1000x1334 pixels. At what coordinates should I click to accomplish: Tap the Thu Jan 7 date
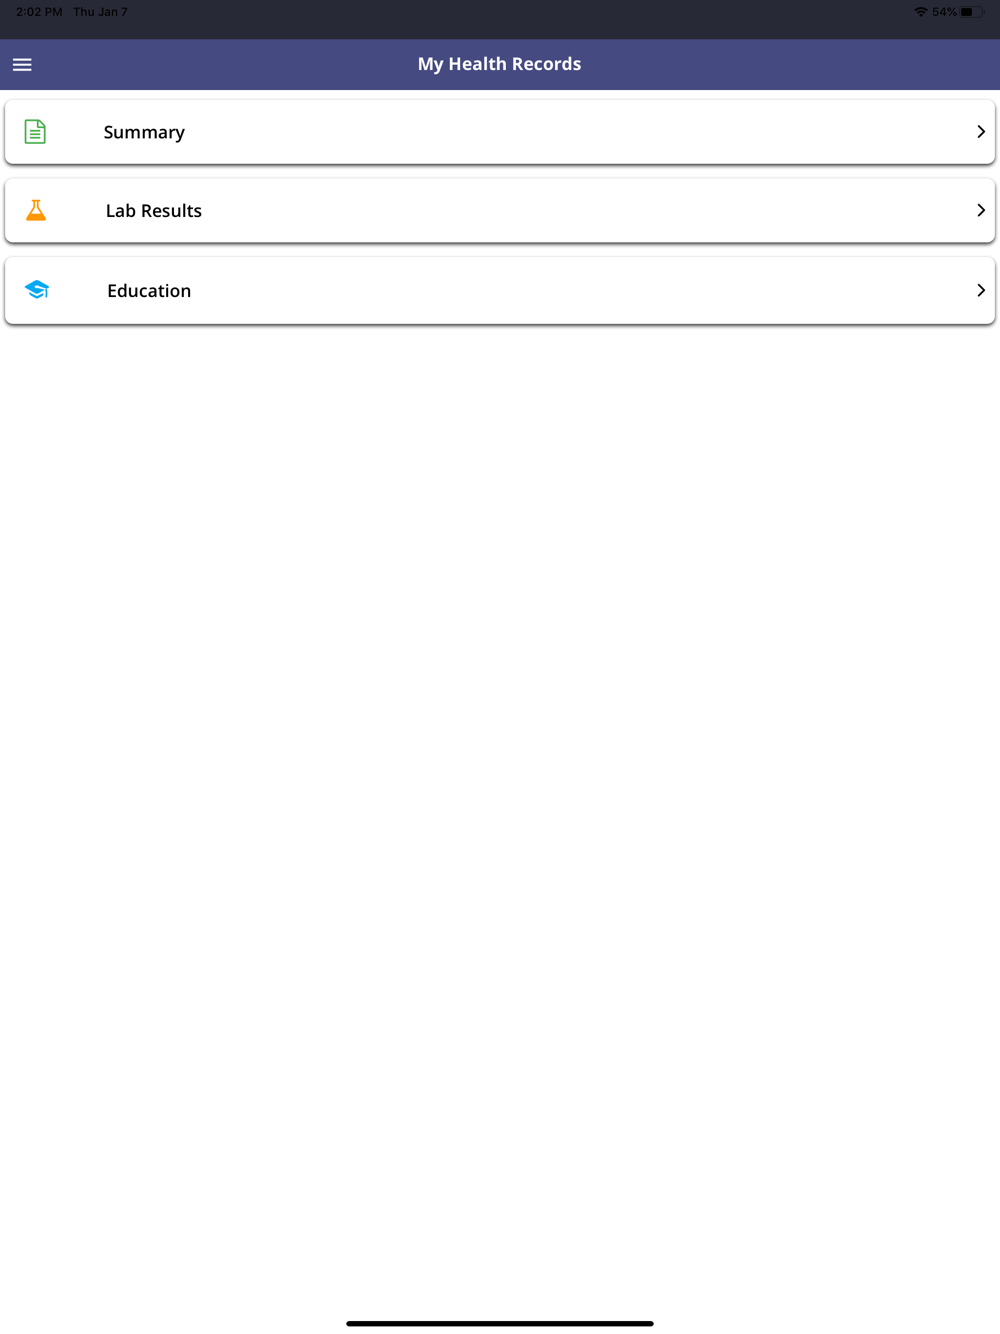point(100,12)
